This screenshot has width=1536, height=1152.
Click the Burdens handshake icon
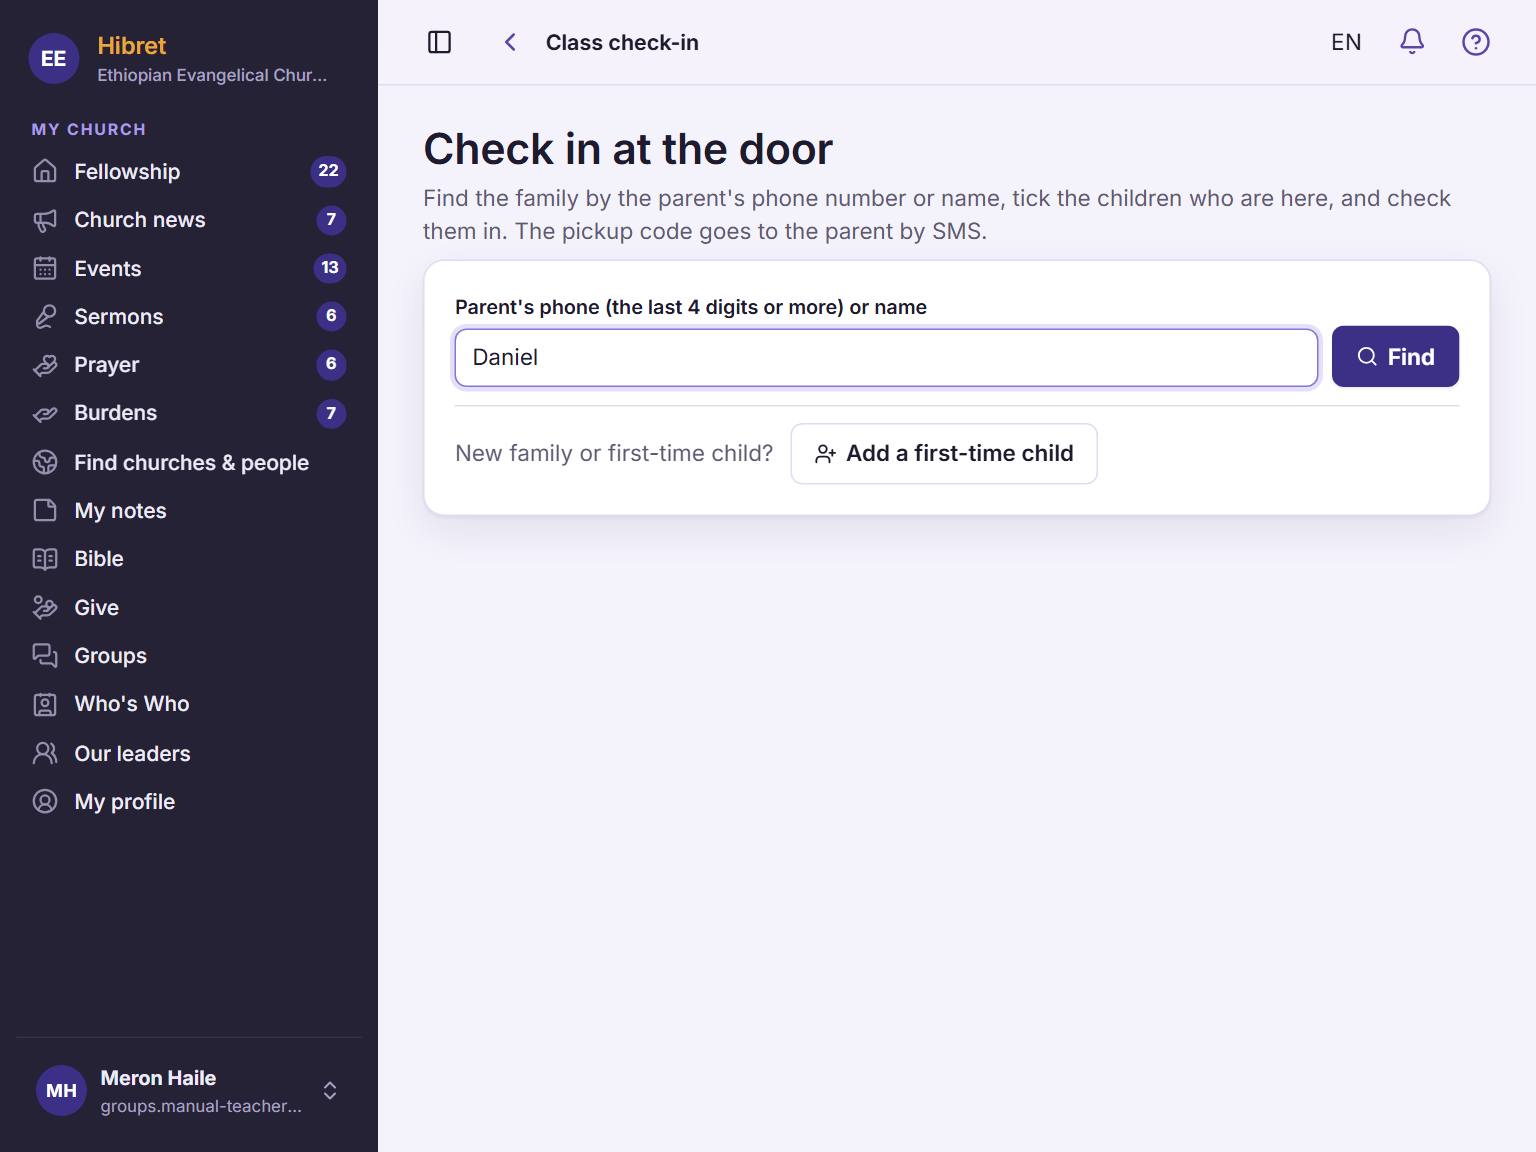(x=45, y=413)
